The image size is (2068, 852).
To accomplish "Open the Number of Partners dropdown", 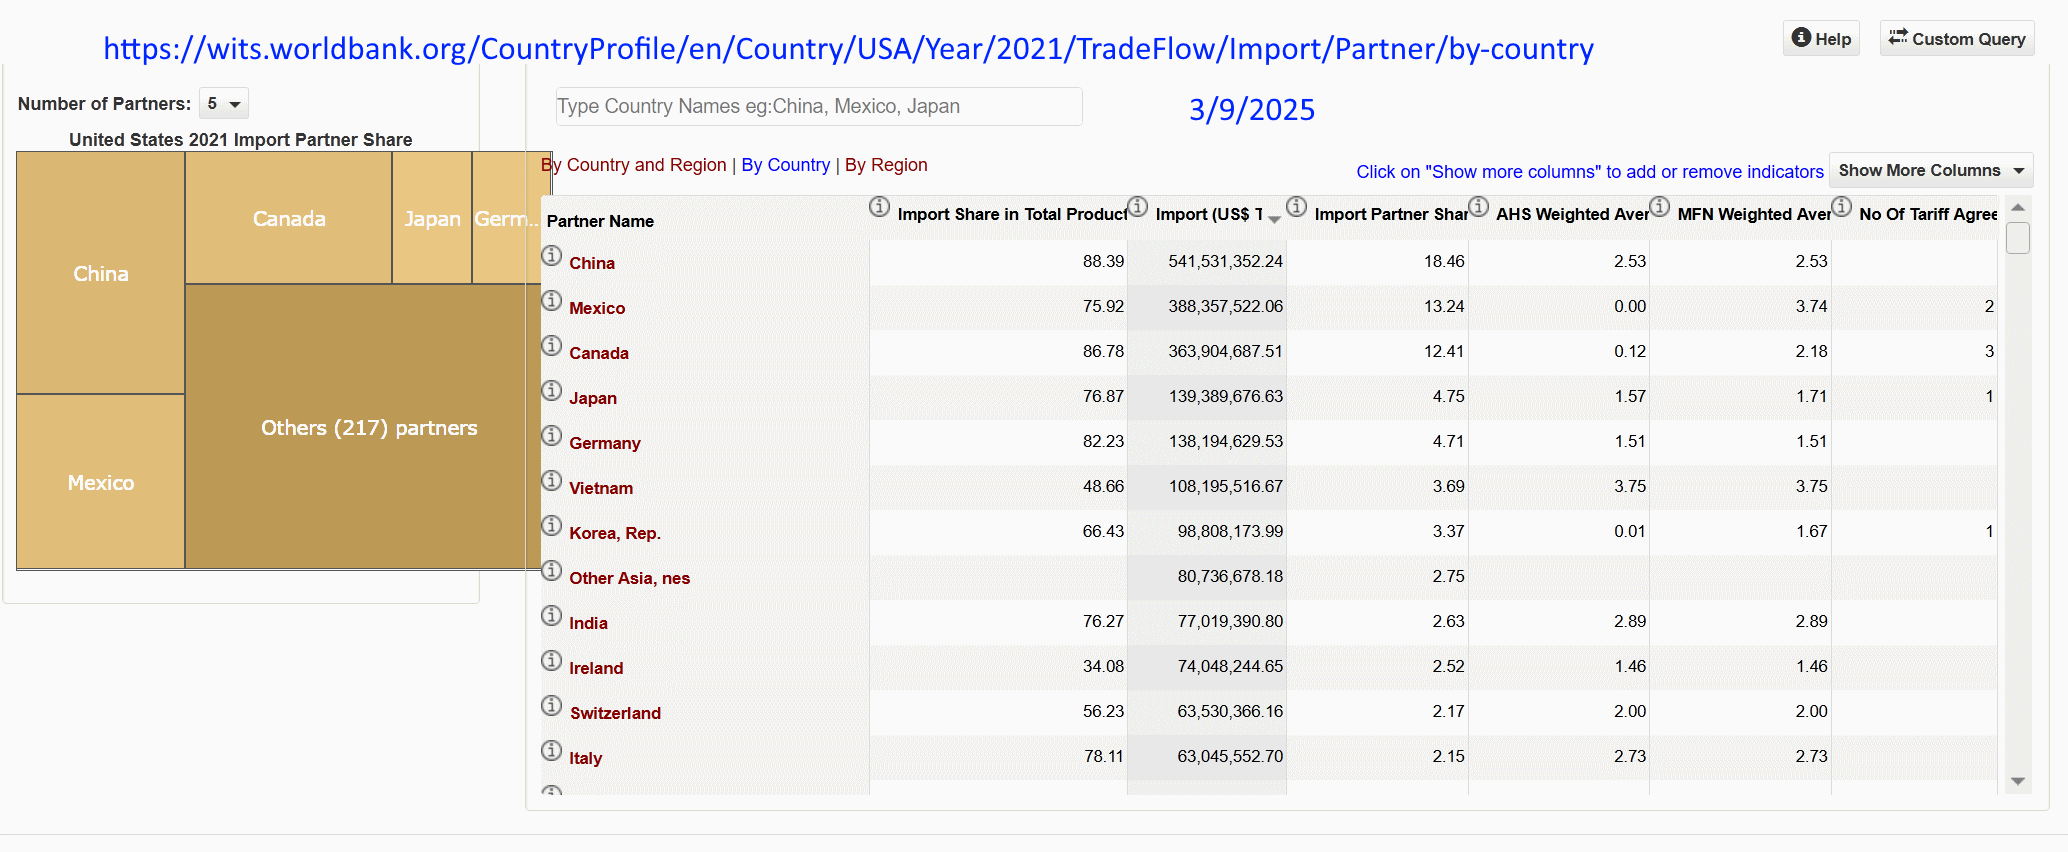I will pyautogui.click(x=224, y=104).
